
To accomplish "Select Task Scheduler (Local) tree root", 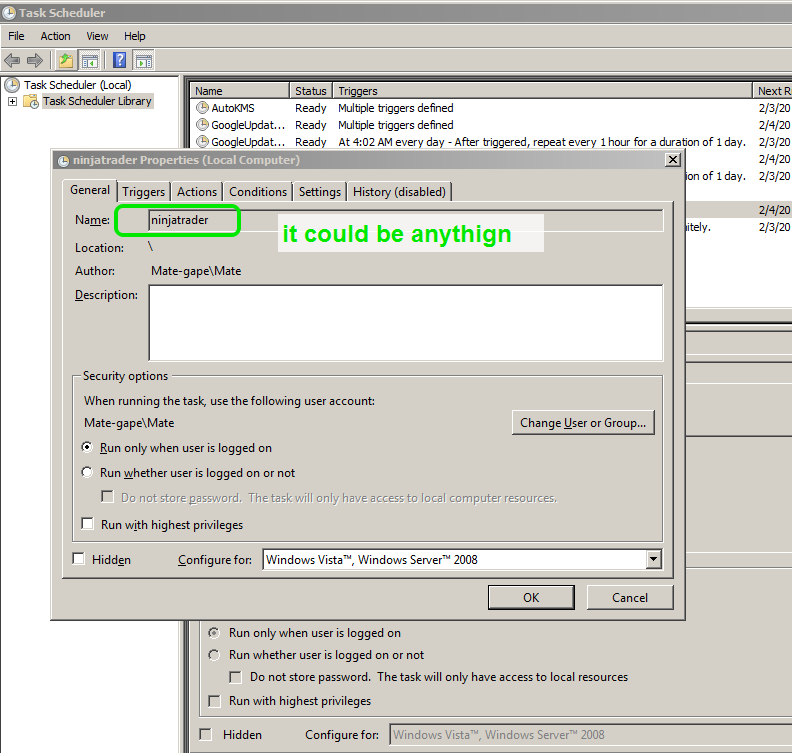I will [78, 85].
